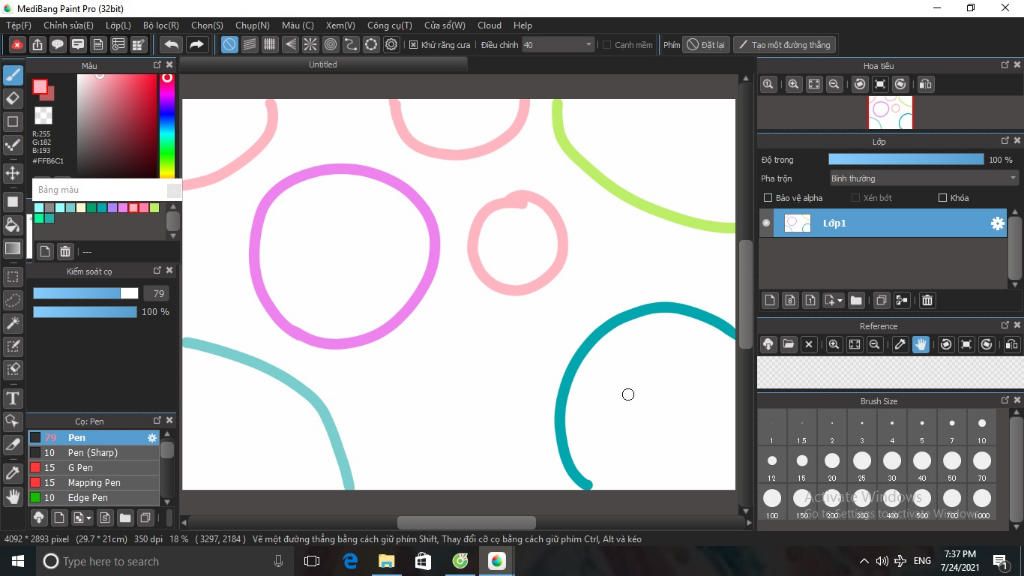Adjust the brush size slider showing 79
Image resolution: width=1024 pixels, height=576 pixels.
[86, 293]
